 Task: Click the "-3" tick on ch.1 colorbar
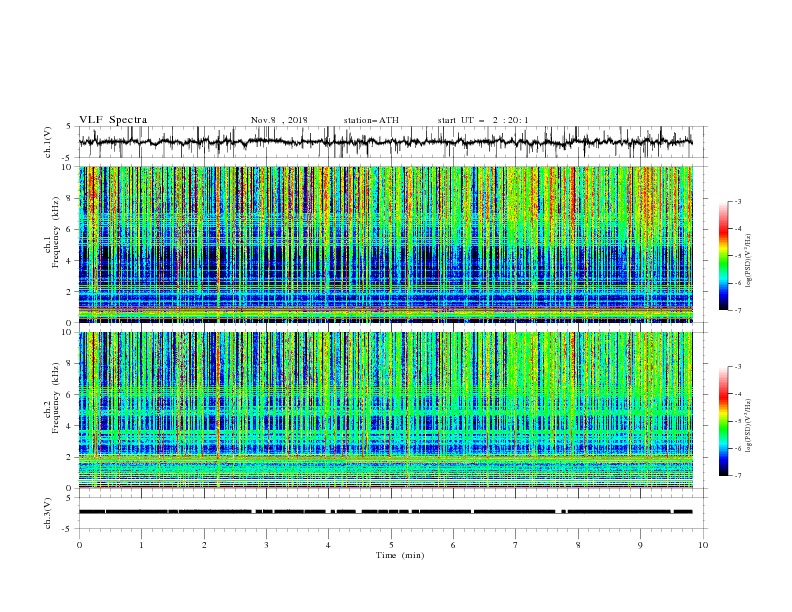tap(738, 201)
